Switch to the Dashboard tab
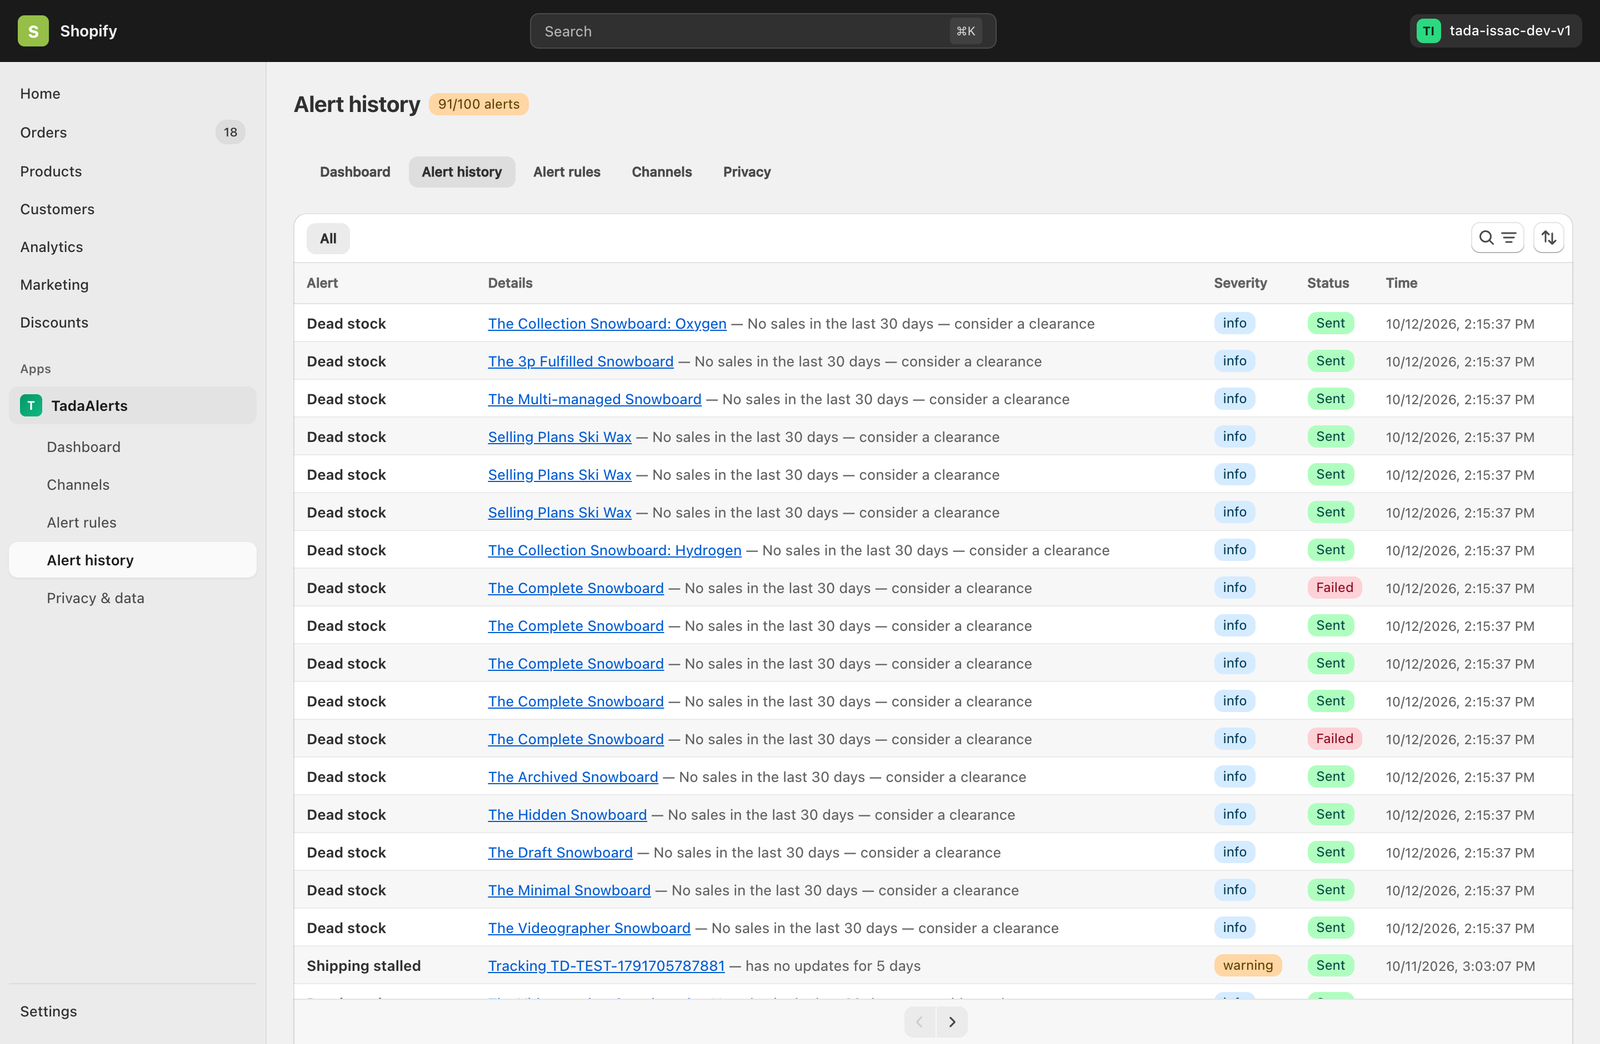 (355, 172)
